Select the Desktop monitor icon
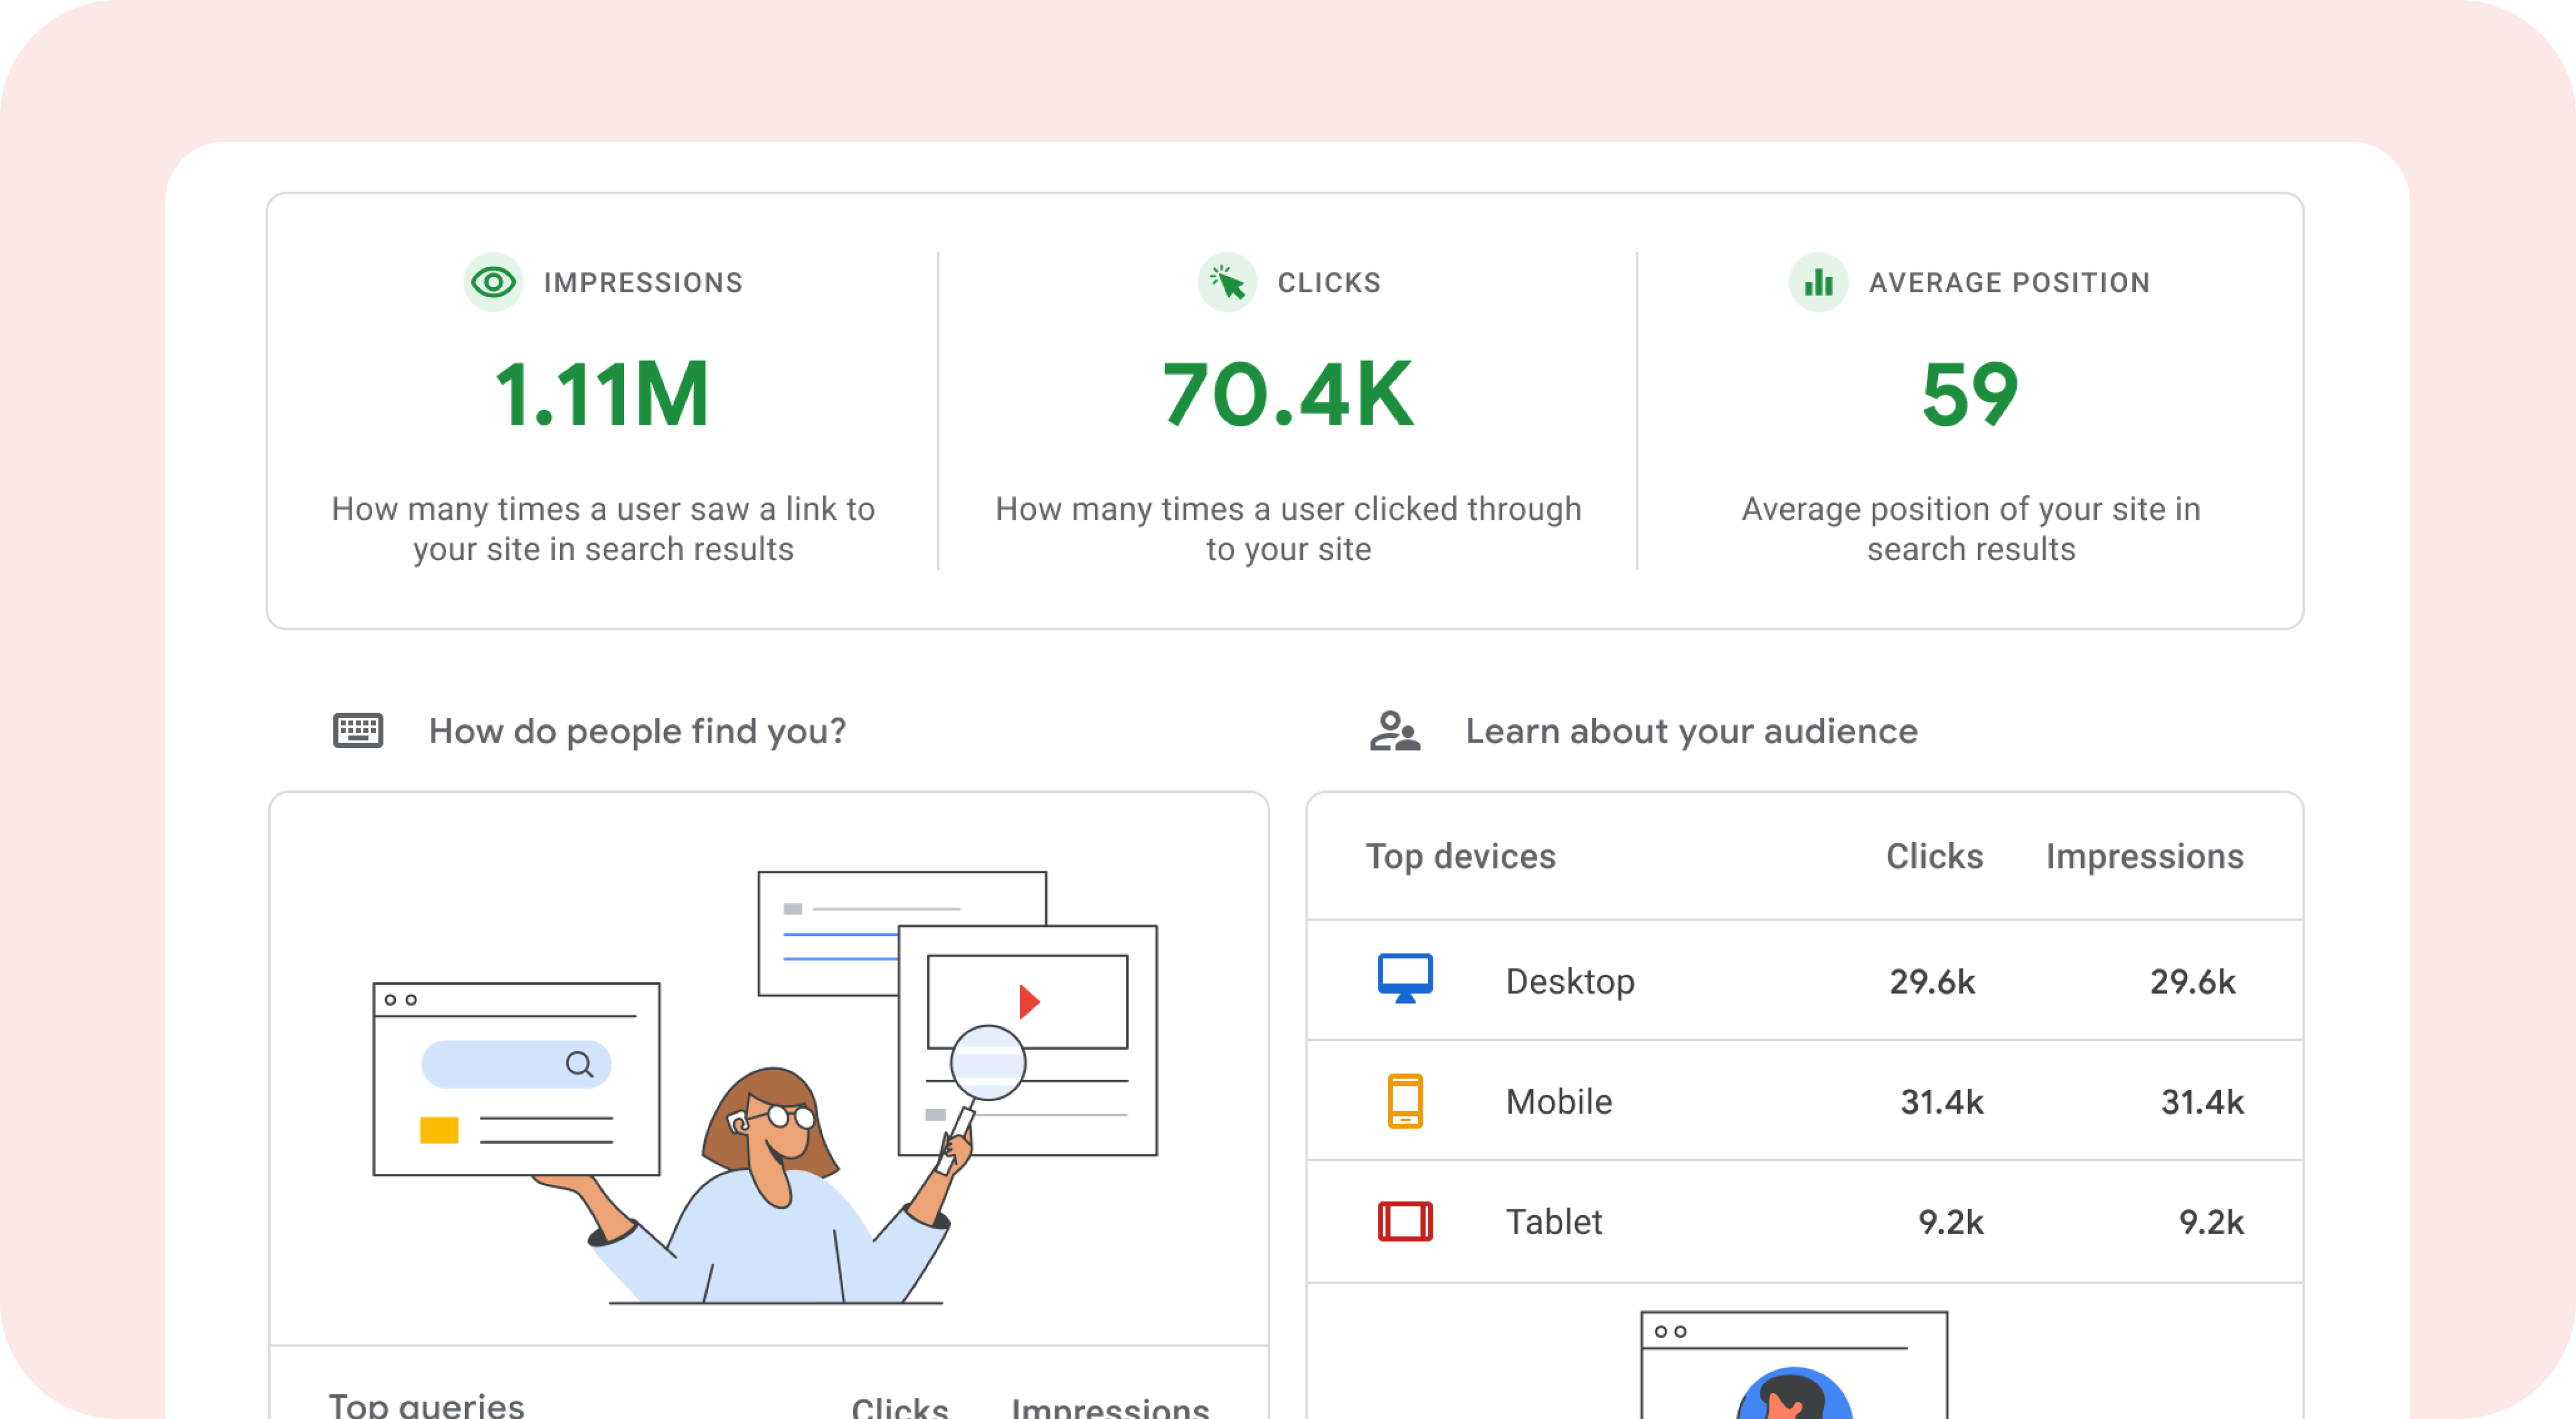This screenshot has width=2576, height=1419. point(1405,979)
